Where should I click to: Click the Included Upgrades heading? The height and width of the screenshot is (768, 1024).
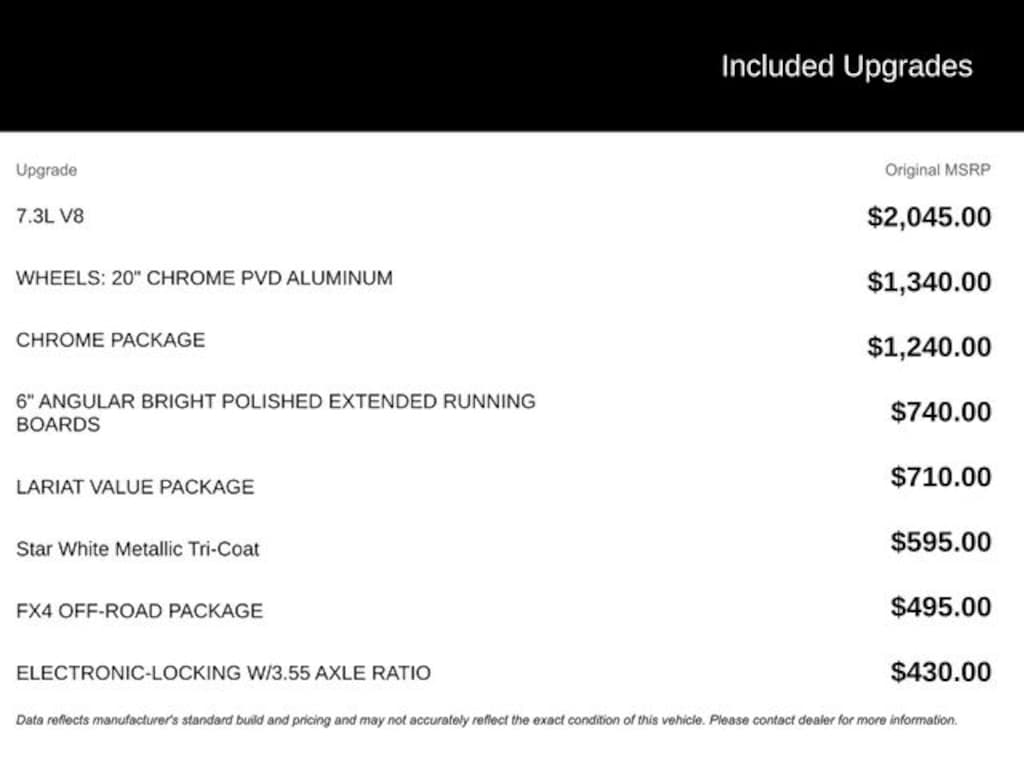point(846,67)
